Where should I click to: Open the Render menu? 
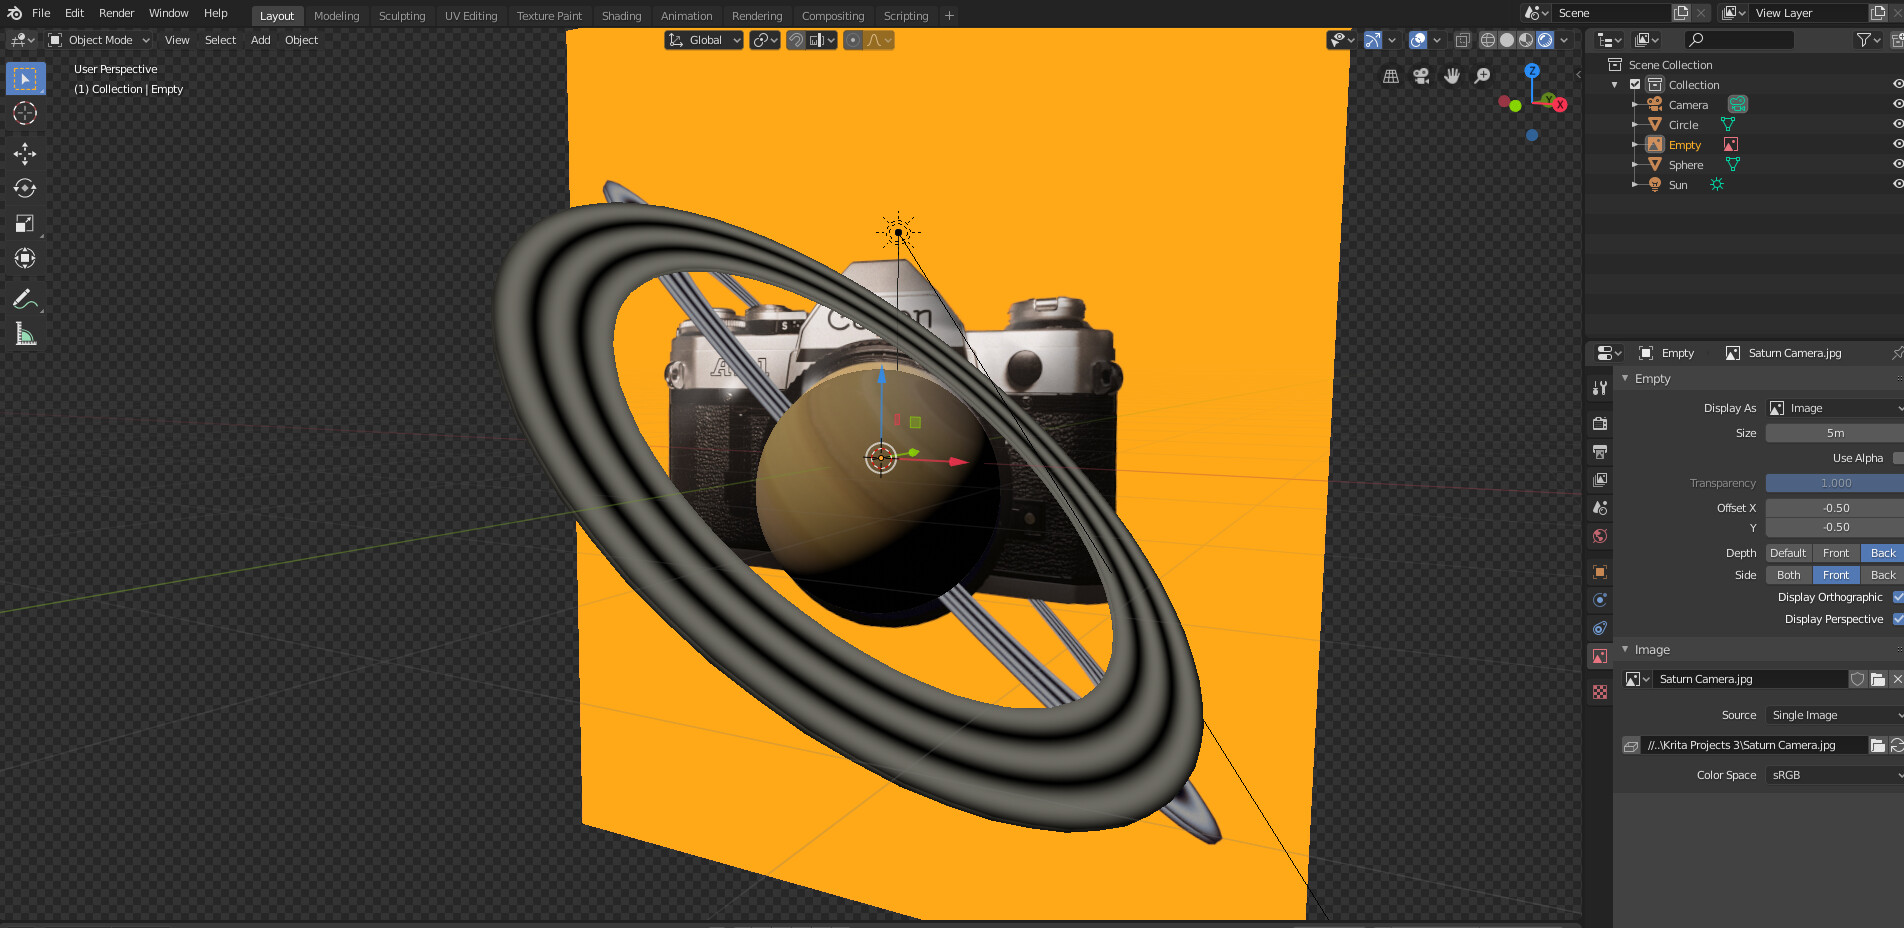[116, 13]
